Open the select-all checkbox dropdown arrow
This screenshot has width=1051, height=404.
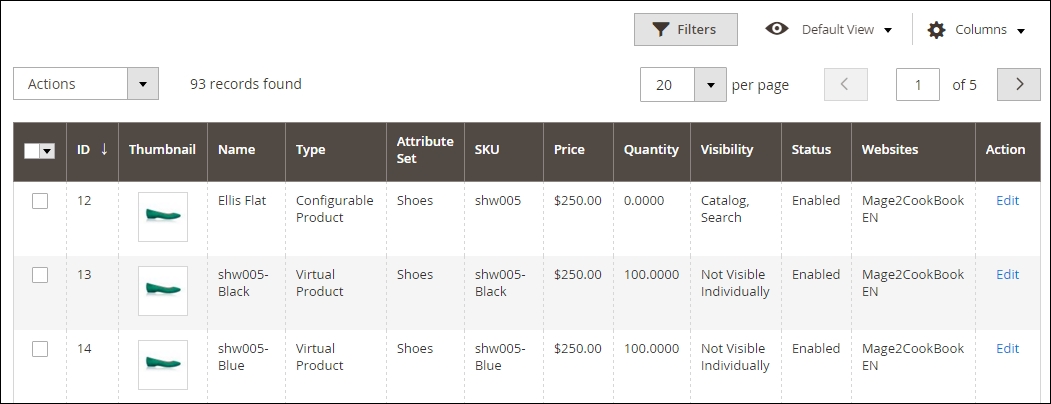coord(47,151)
